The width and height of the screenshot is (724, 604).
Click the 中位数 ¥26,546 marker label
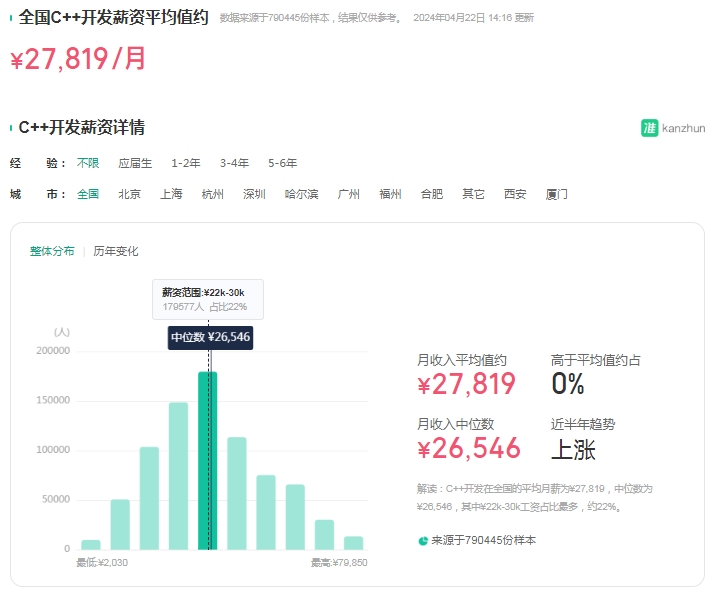[x=210, y=338]
